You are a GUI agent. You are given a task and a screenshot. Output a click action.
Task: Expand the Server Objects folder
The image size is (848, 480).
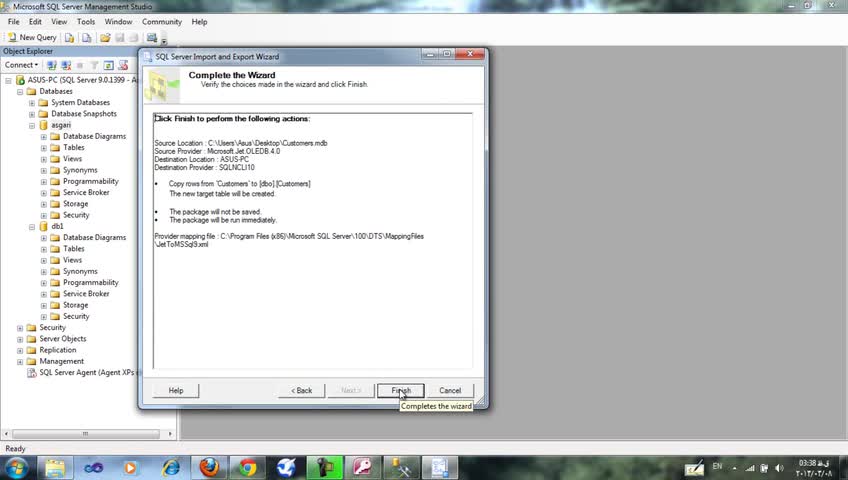(x=20, y=339)
